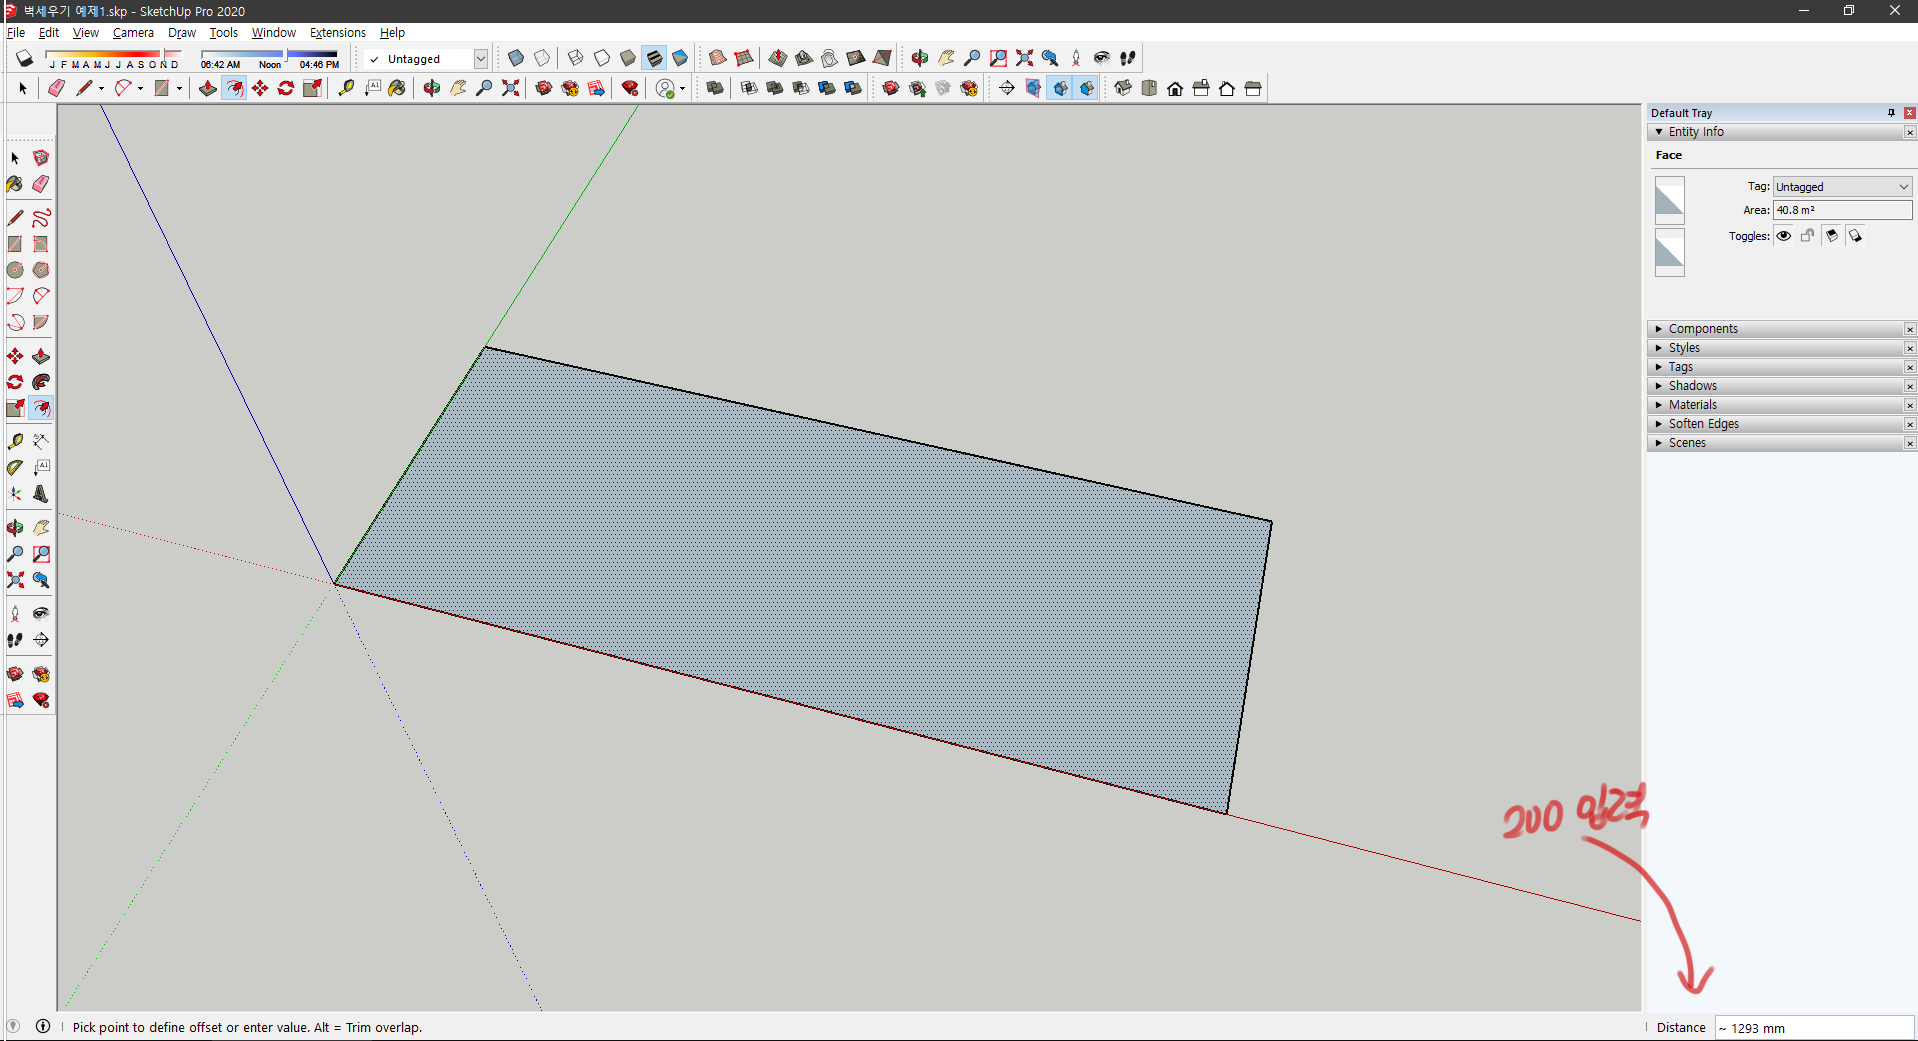Select the Make Component tool

[x=41, y=158]
